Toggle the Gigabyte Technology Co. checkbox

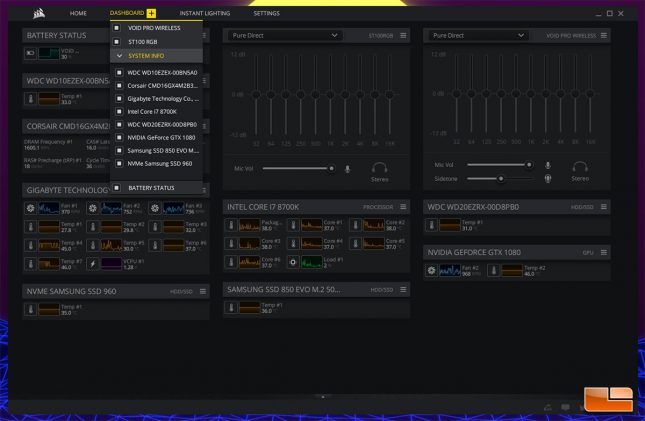(119, 99)
